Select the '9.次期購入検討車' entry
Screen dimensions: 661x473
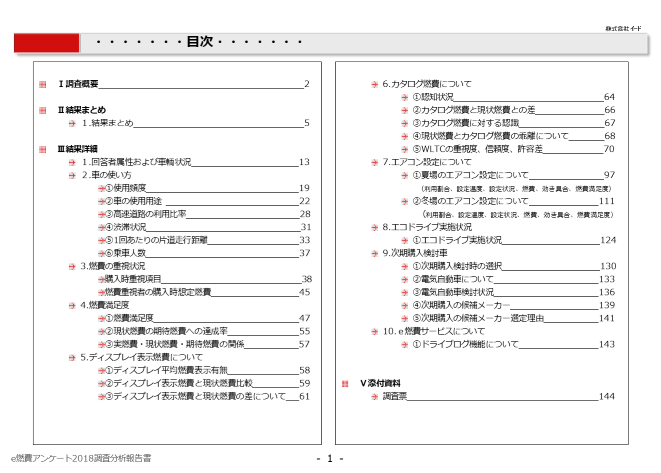click(x=415, y=253)
